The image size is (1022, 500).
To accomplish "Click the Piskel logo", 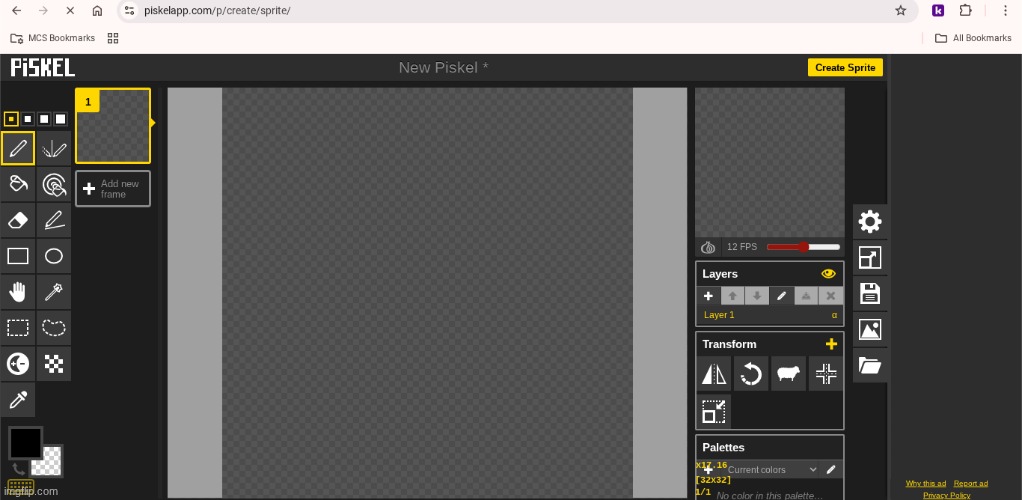I will click(42, 67).
